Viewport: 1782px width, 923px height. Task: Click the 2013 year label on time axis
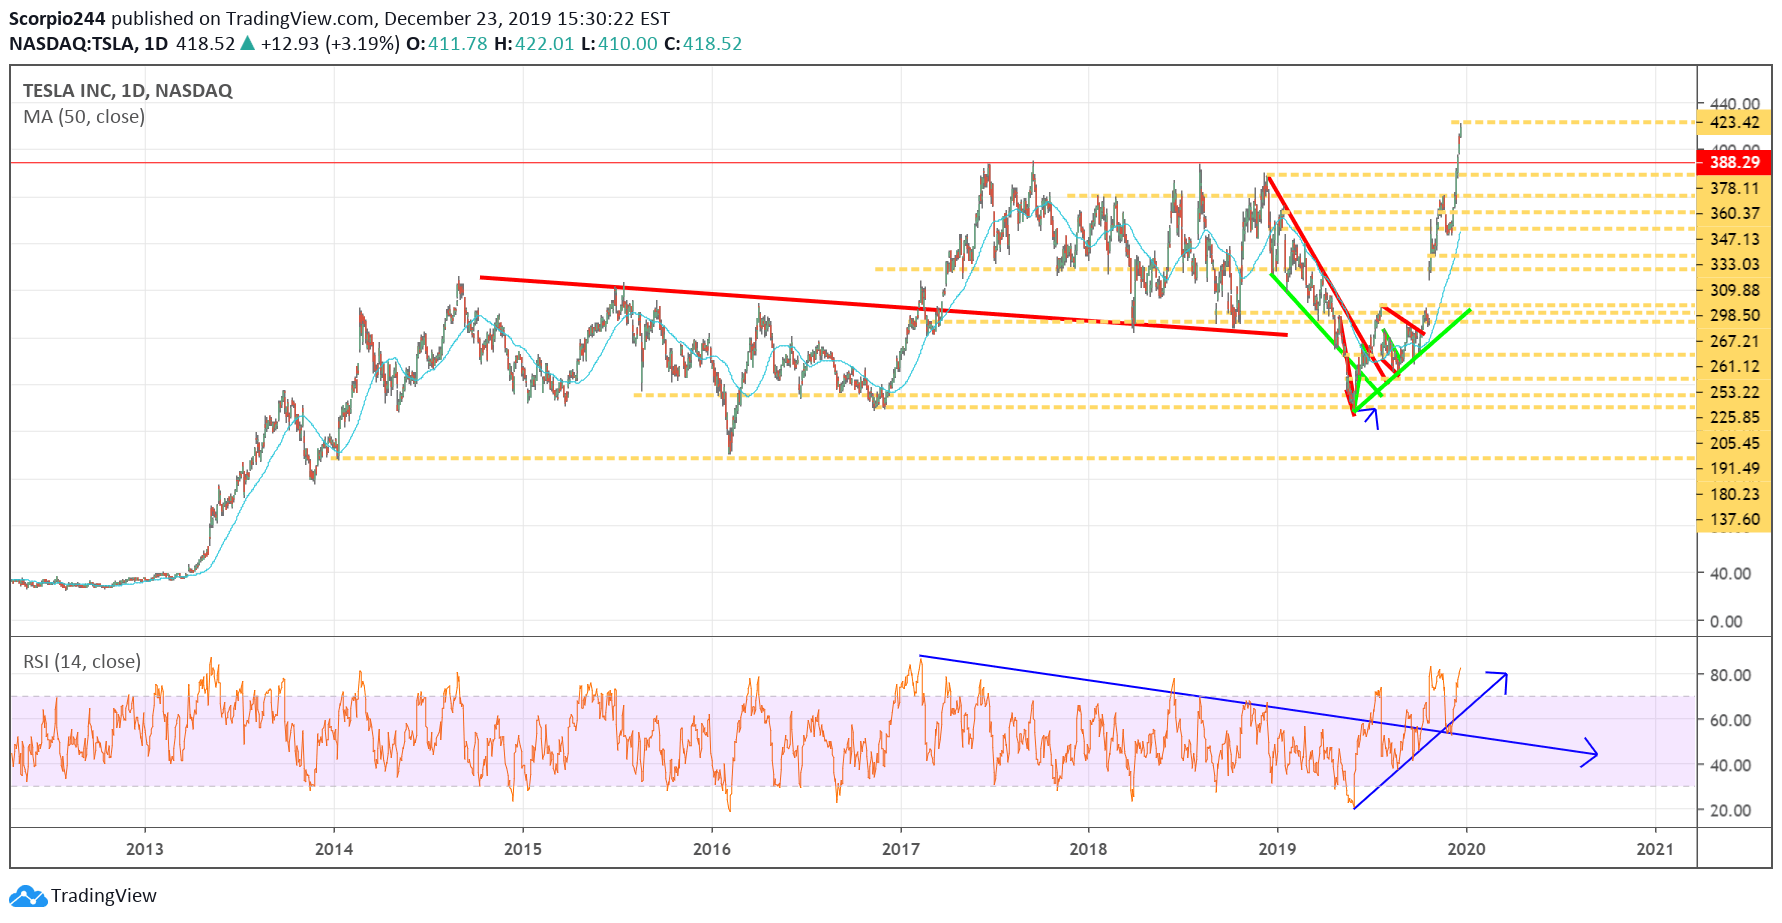[144, 849]
